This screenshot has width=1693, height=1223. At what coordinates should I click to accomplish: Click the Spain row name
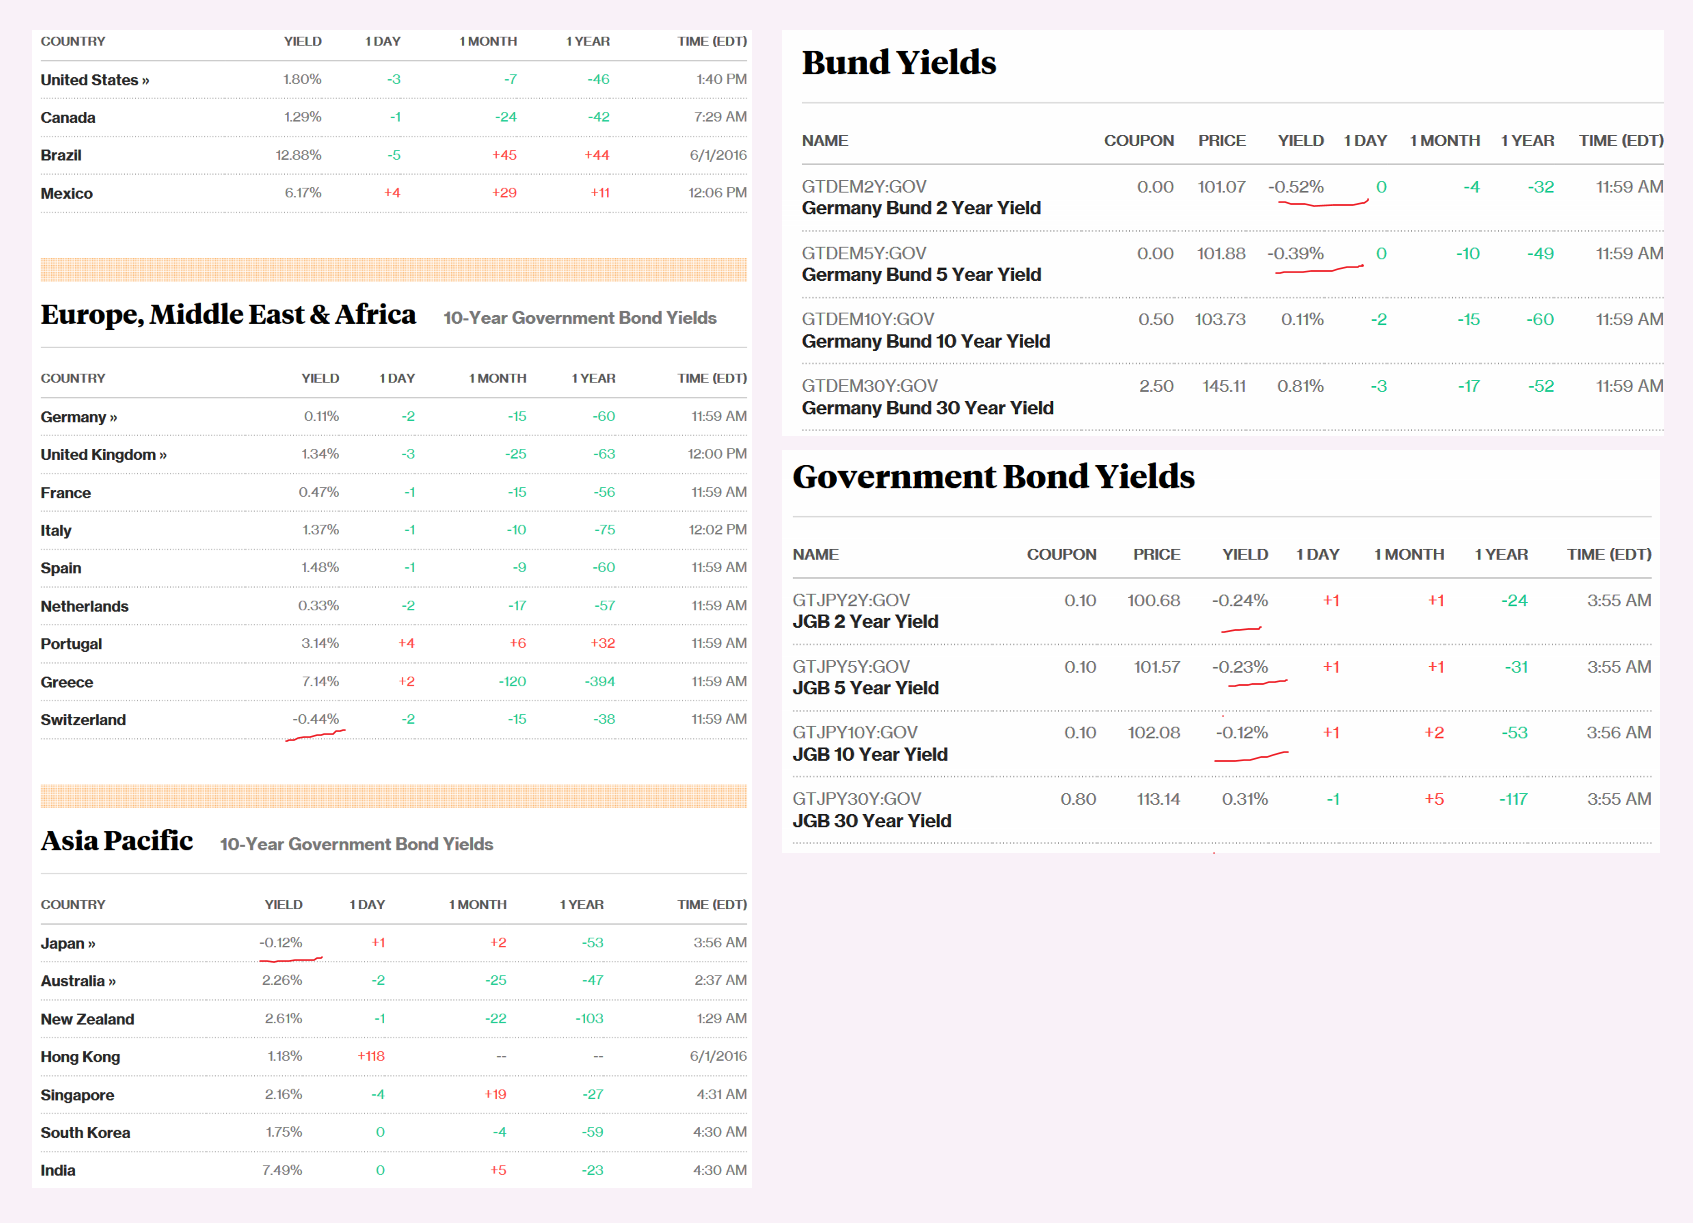point(61,568)
